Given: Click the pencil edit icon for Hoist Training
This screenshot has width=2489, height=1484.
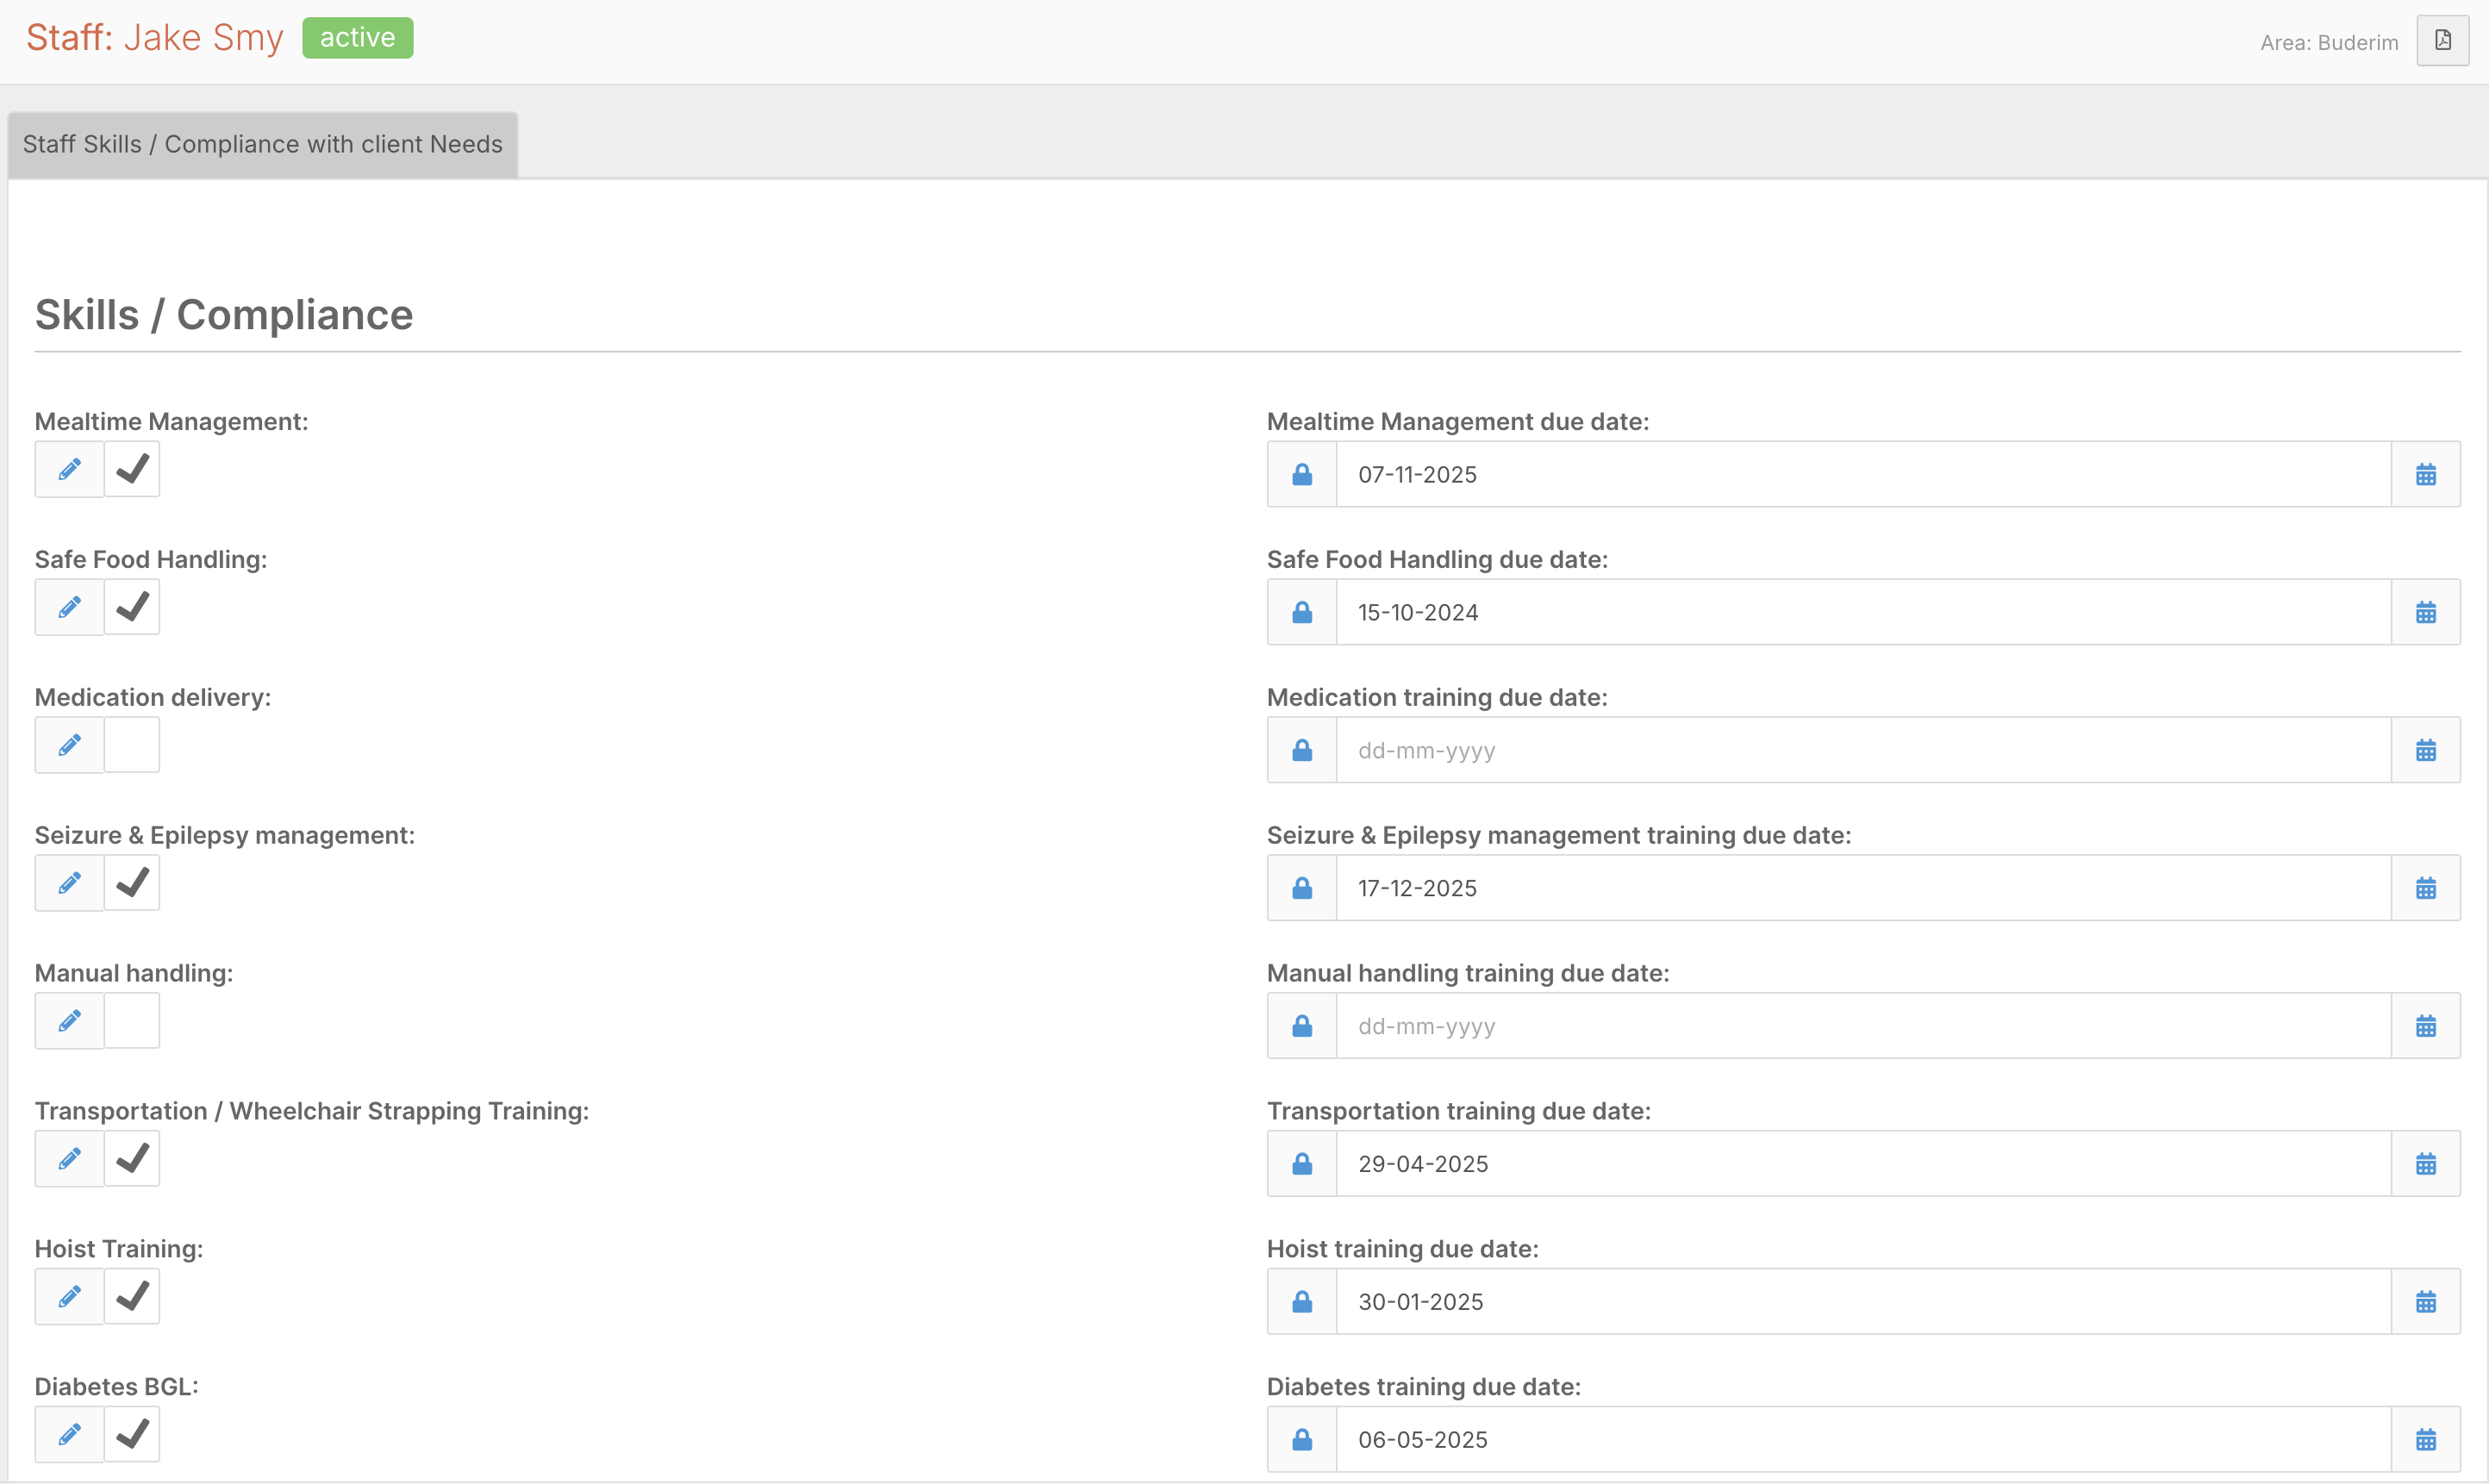Looking at the screenshot, I should coord(69,1297).
